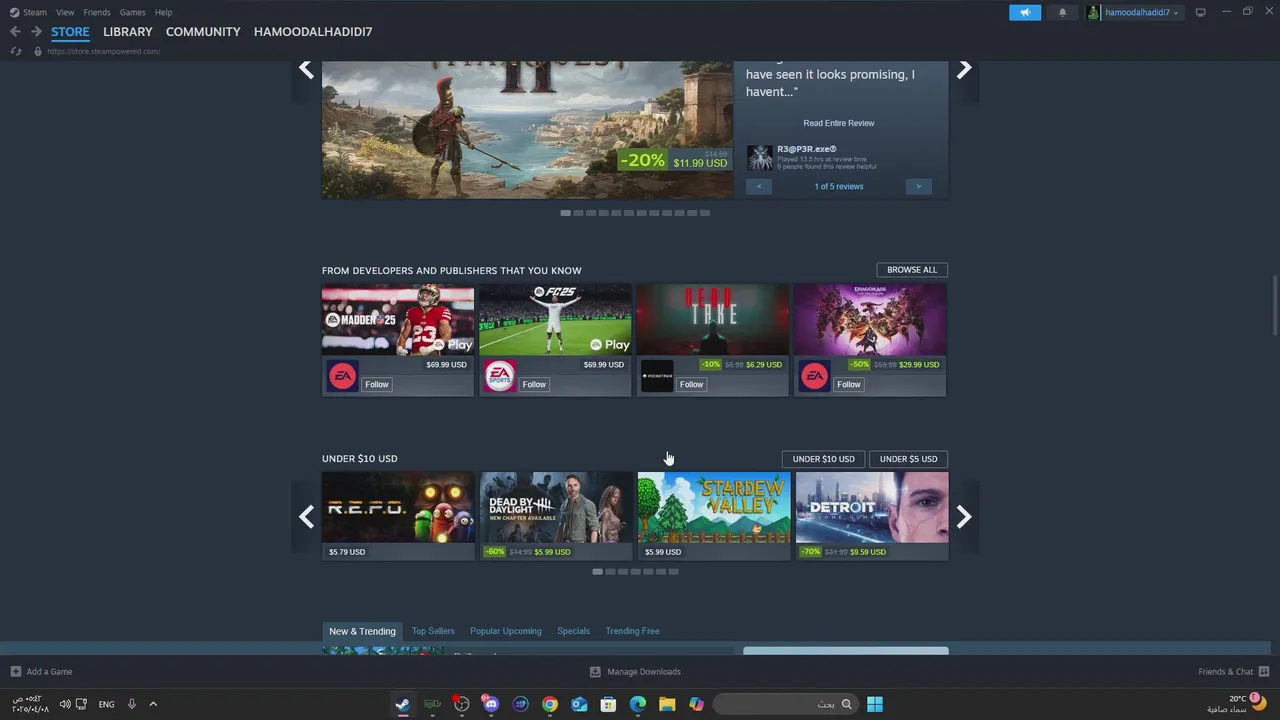Switch to the Trending Free tab
Image resolution: width=1280 pixels, height=720 pixels.
pyautogui.click(x=632, y=631)
